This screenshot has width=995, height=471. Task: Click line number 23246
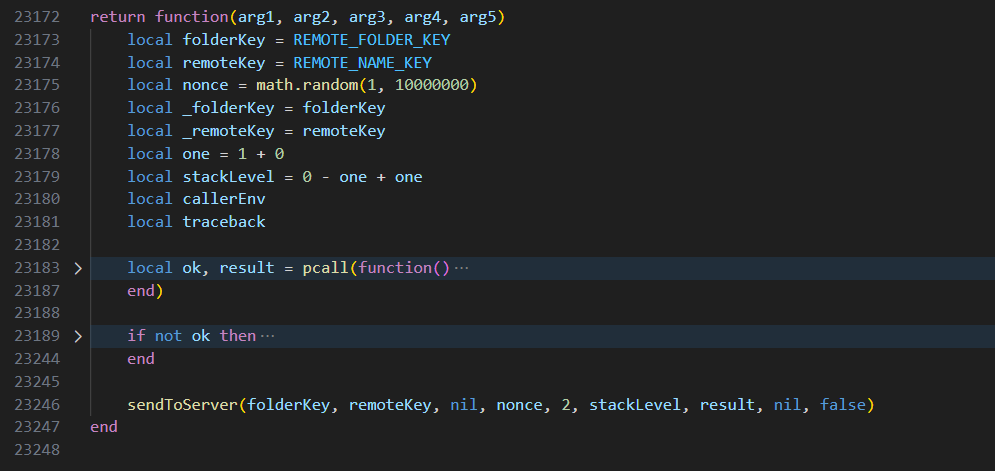(x=37, y=404)
